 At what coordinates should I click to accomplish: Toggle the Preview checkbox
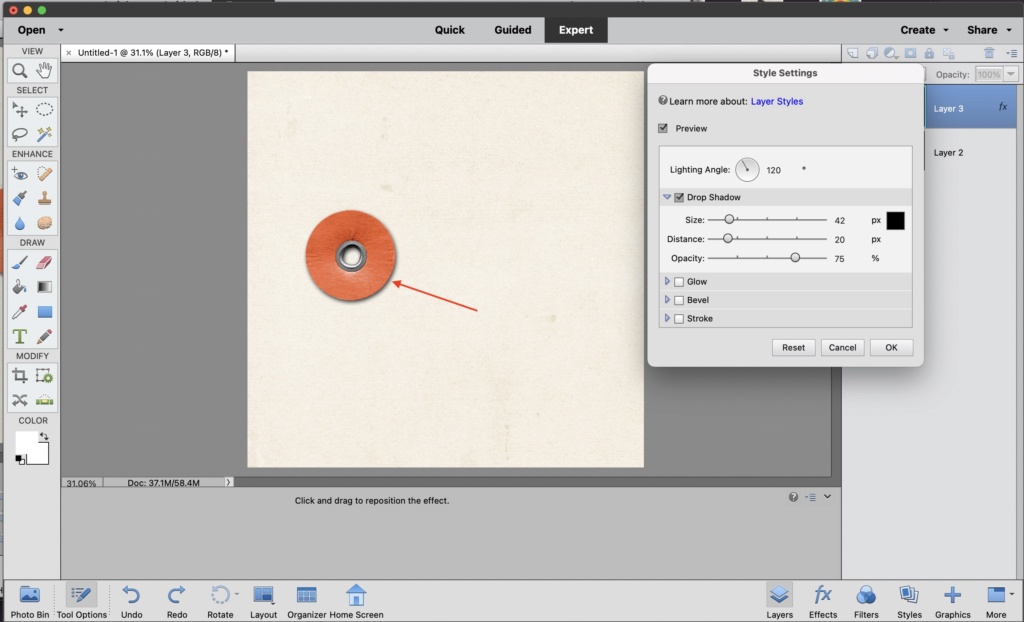click(x=663, y=128)
